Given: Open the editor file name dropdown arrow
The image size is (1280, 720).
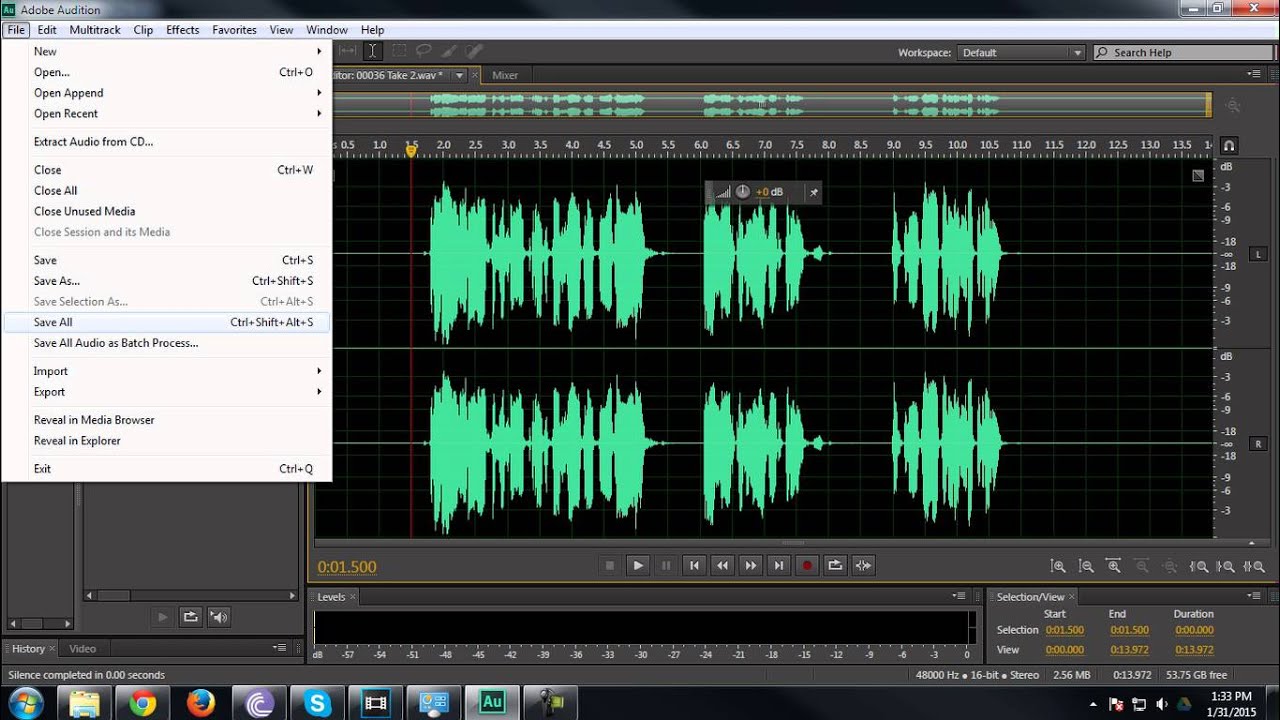Looking at the screenshot, I should tap(460, 75).
